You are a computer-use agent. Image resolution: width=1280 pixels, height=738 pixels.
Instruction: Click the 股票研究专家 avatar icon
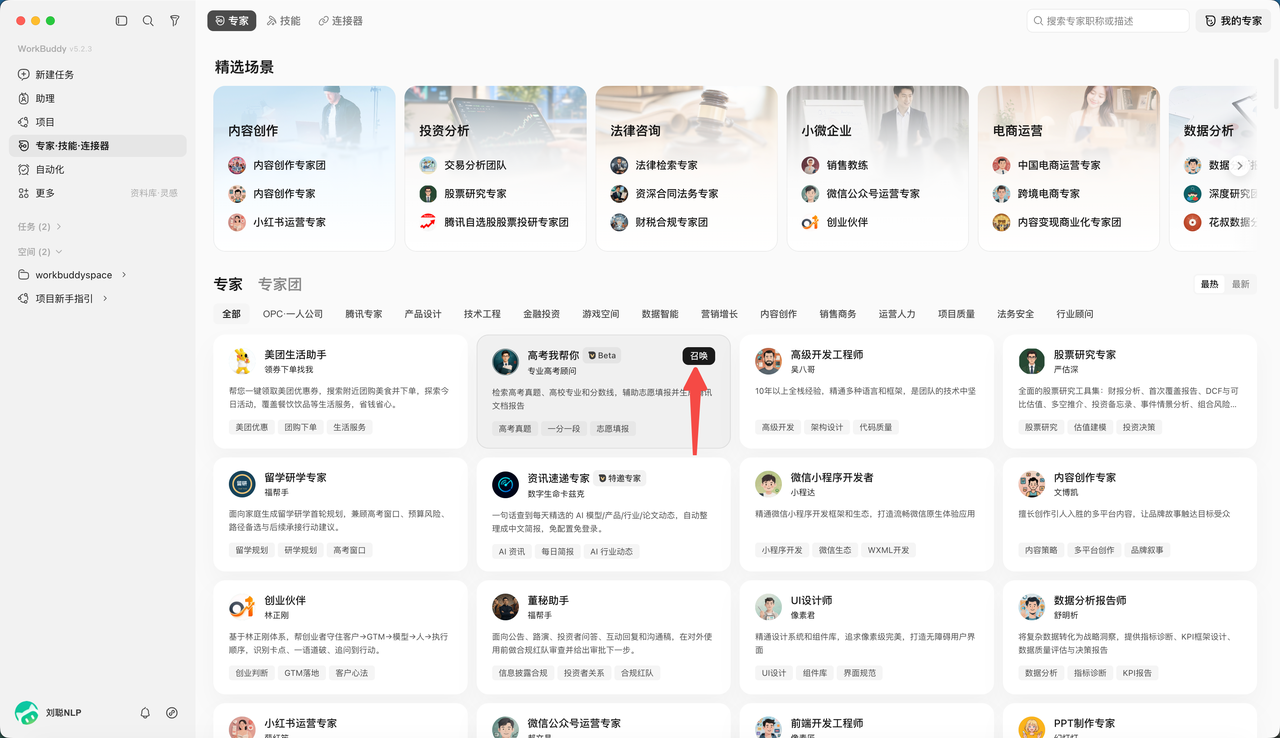tap(1032, 361)
